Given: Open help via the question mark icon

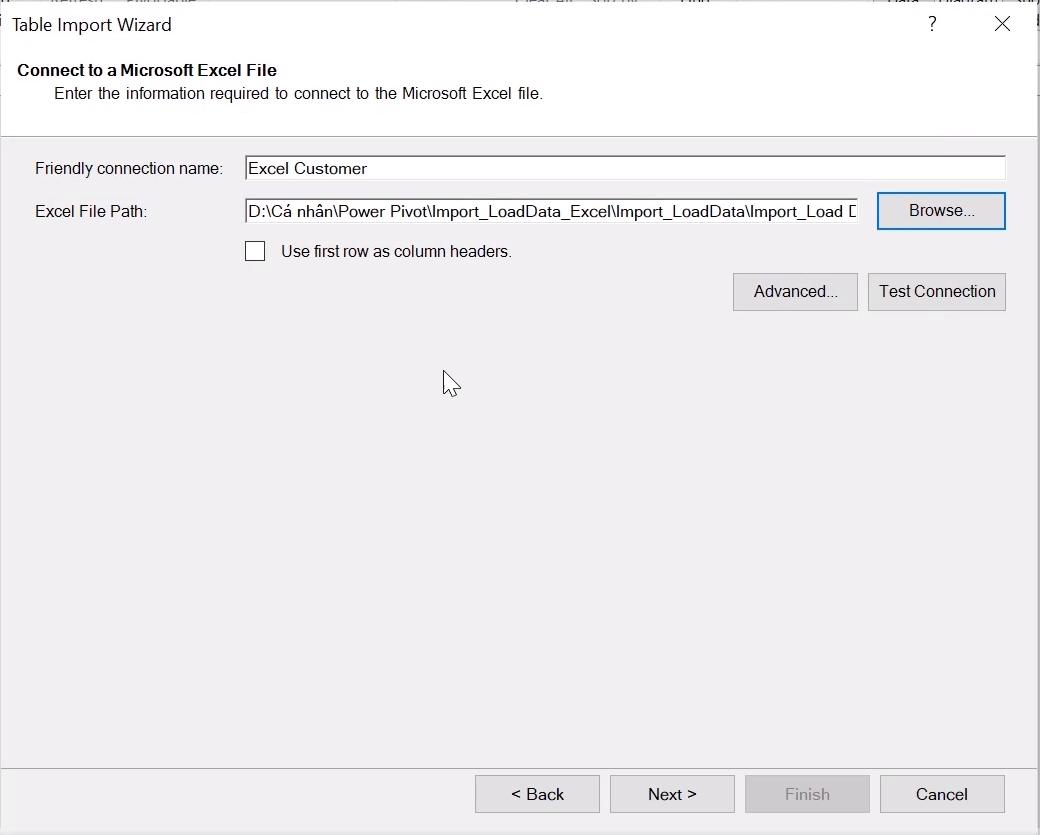Looking at the screenshot, I should [932, 24].
